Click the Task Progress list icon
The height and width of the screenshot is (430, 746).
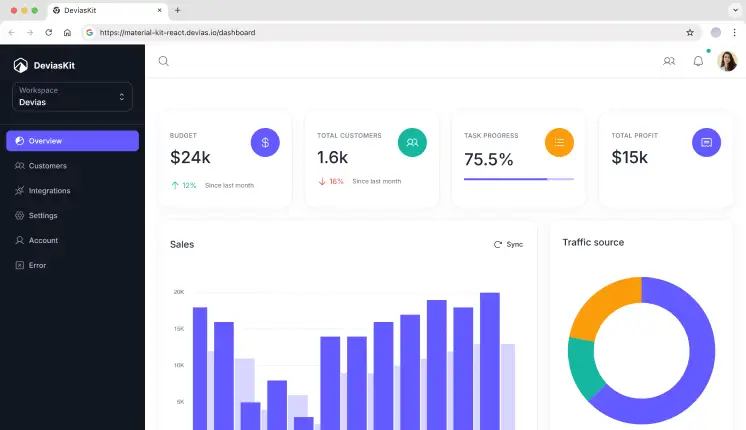(559, 143)
